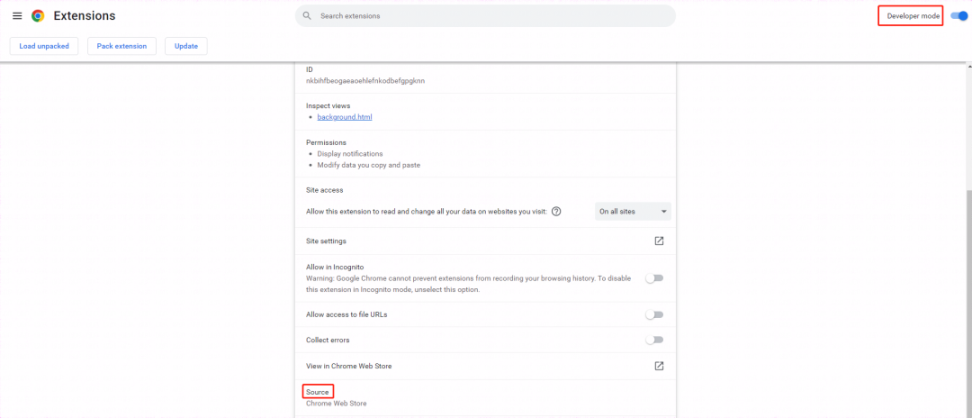Enable the Collect errors switch
Viewport: 972px width, 418px height.
pos(655,340)
